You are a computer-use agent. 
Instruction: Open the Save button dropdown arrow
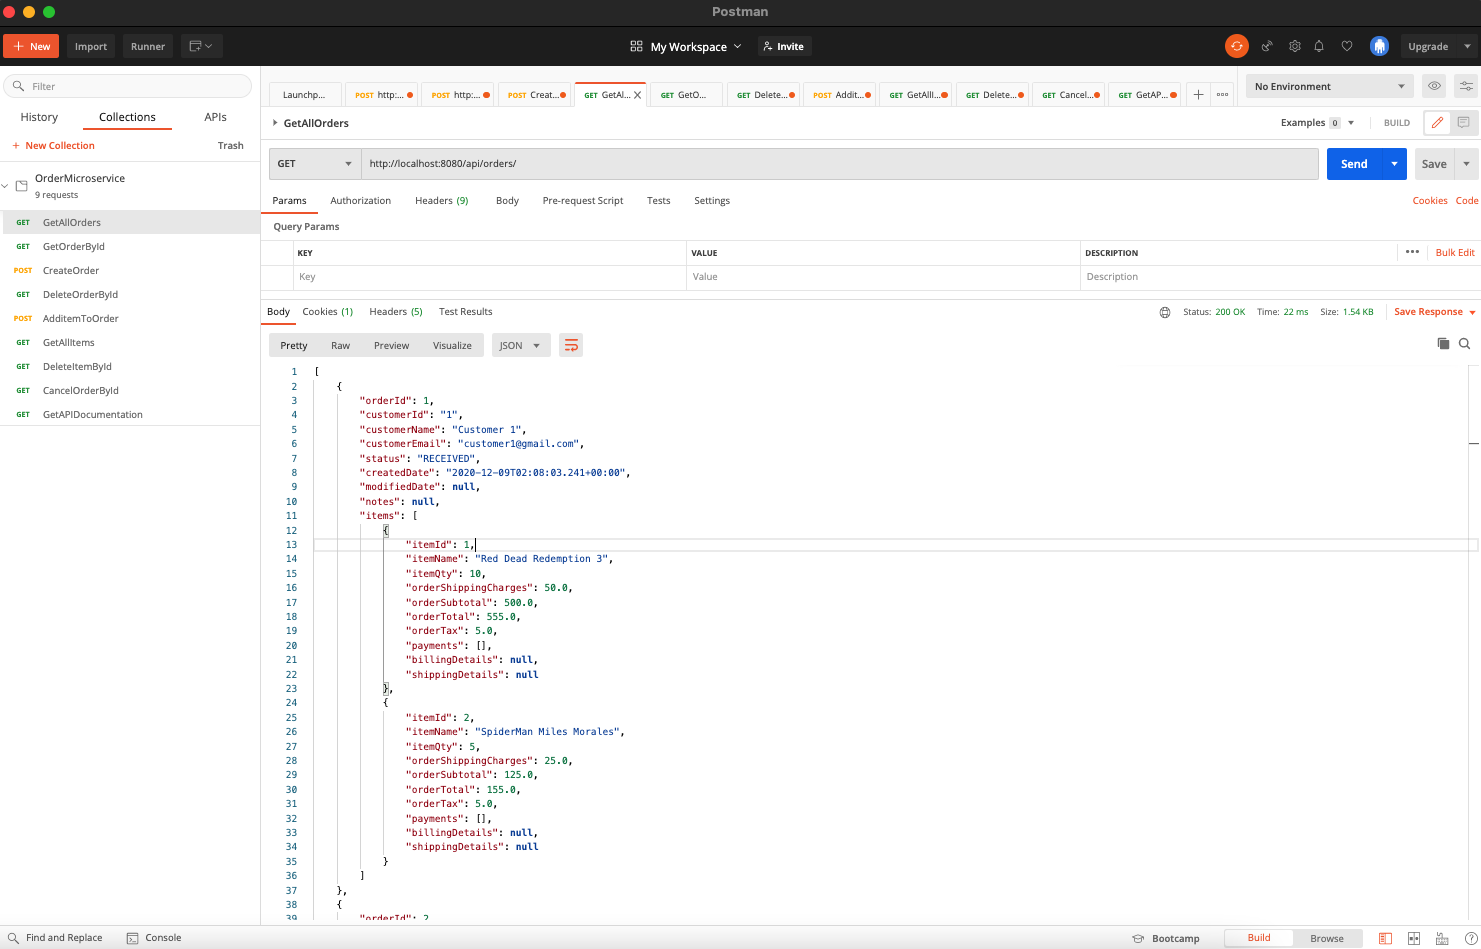1466,164
